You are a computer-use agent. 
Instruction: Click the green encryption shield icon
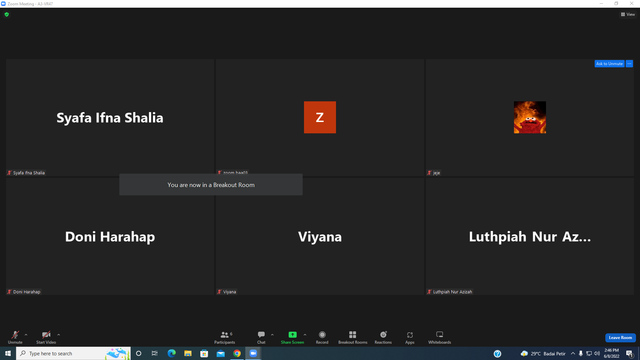(x=7, y=14)
